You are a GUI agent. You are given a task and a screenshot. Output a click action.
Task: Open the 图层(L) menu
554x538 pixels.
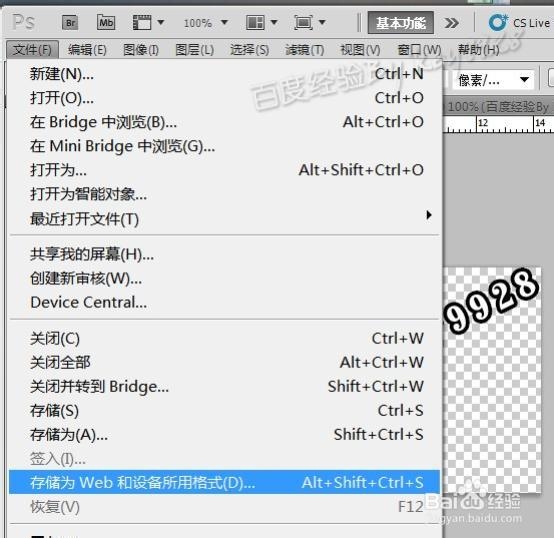195,49
